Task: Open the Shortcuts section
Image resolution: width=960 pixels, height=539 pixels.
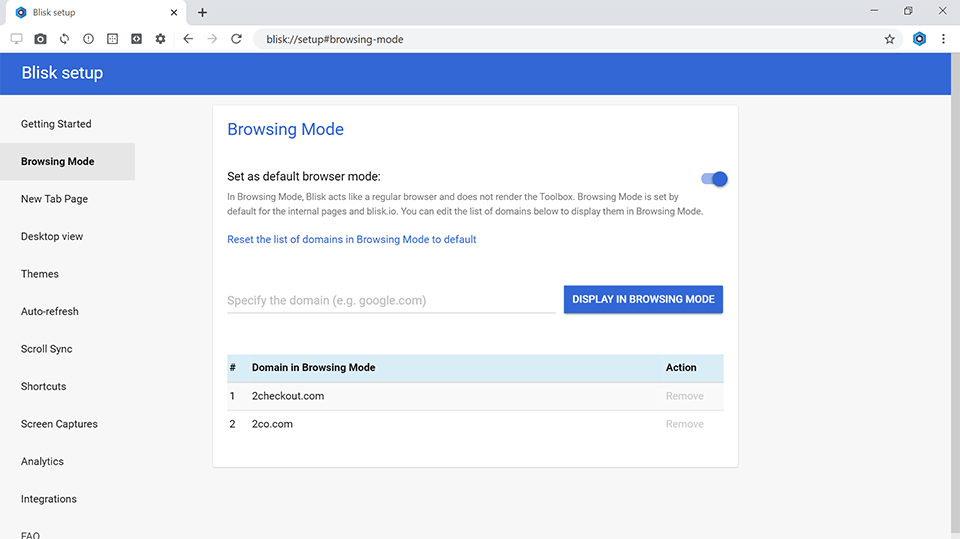Action: pyautogui.click(x=43, y=386)
